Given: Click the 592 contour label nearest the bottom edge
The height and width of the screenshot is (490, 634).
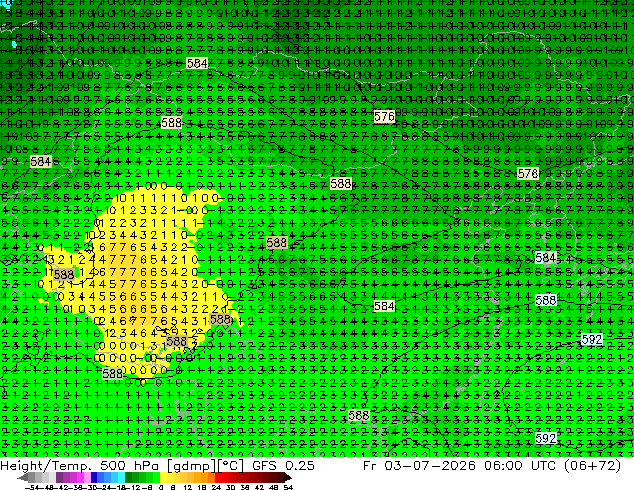Looking at the screenshot, I should click(545, 438).
